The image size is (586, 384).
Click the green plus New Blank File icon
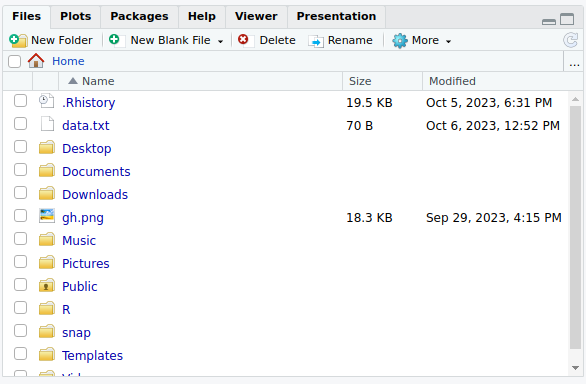[116, 40]
